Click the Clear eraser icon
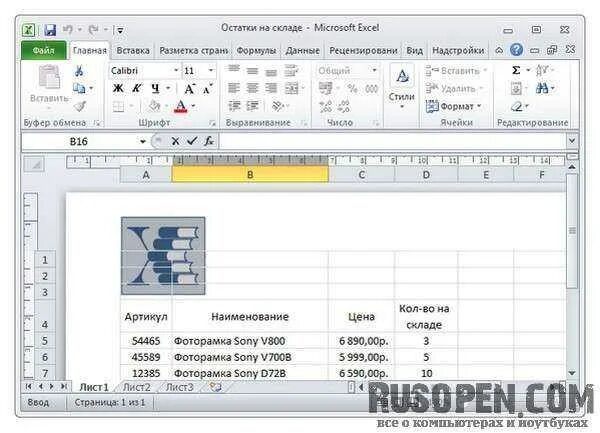The width and height of the screenshot is (600, 433). 516,106
